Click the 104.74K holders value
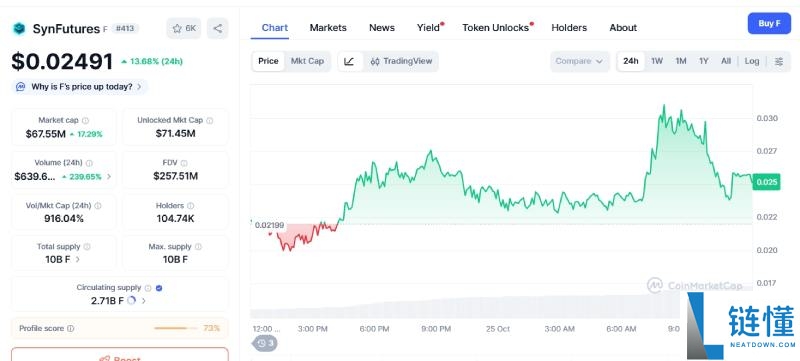This screenshot has width=800, height=361. click(x=176, y=219)
